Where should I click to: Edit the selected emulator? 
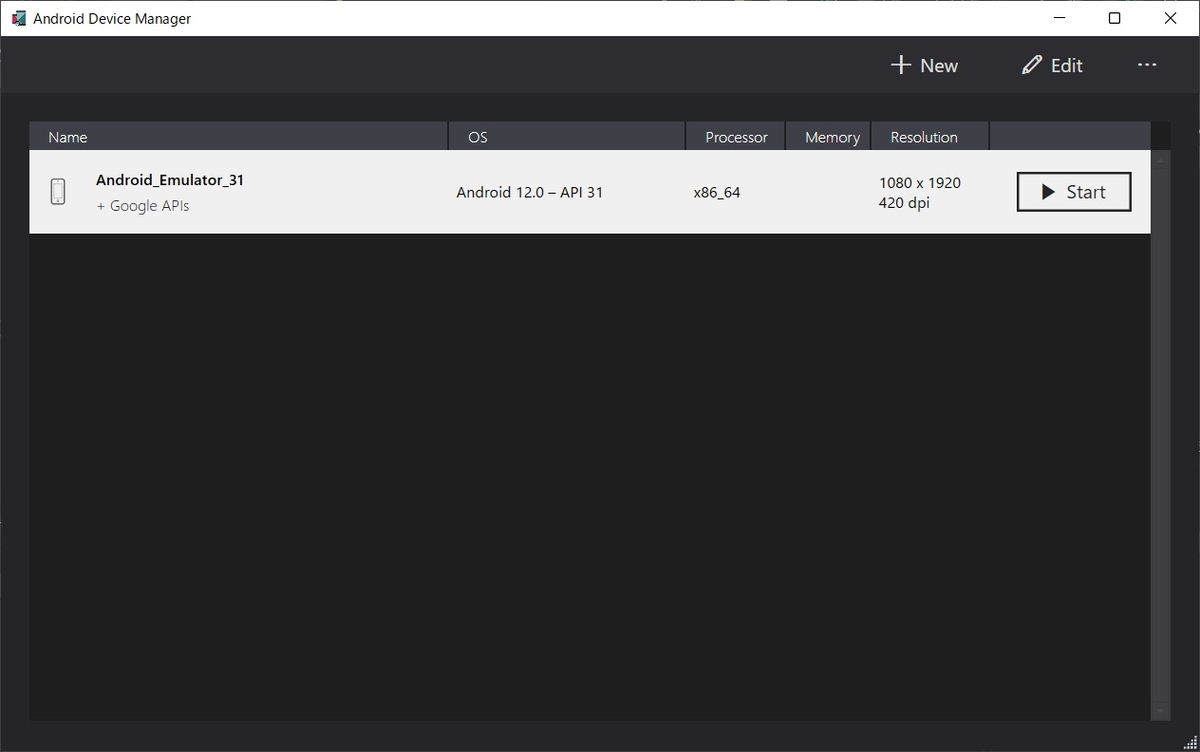(x=1052, y=64)
